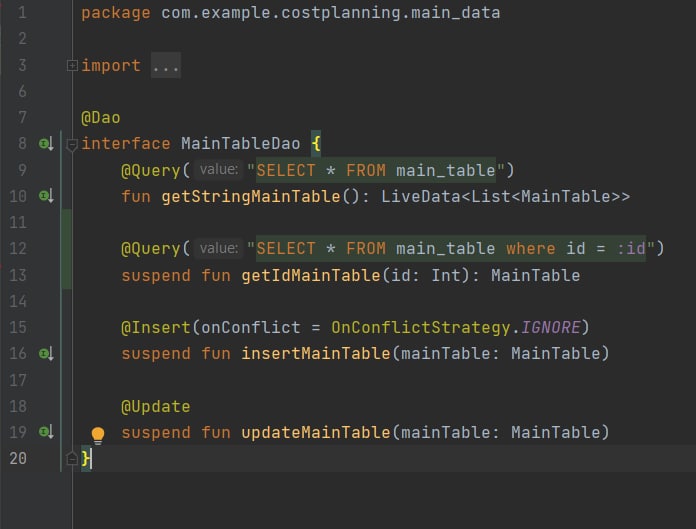Click the :id parameter in the SQL query
This screenshot has width=696, height=529.
631,248
